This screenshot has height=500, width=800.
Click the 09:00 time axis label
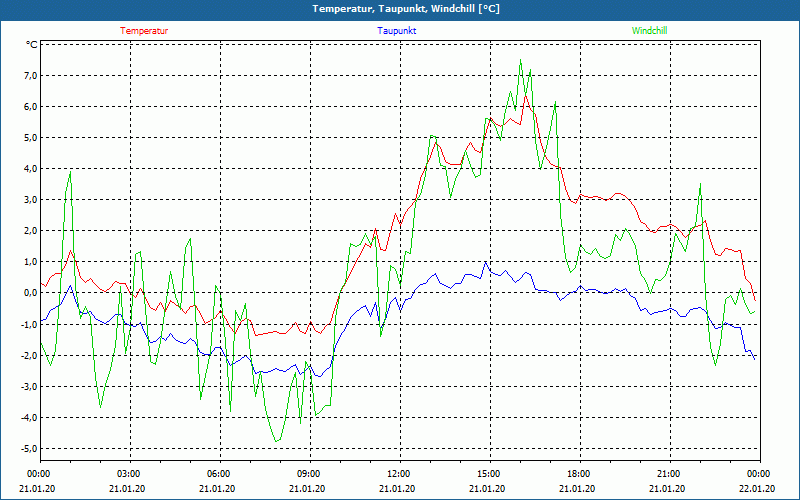(x=308, y=474)
